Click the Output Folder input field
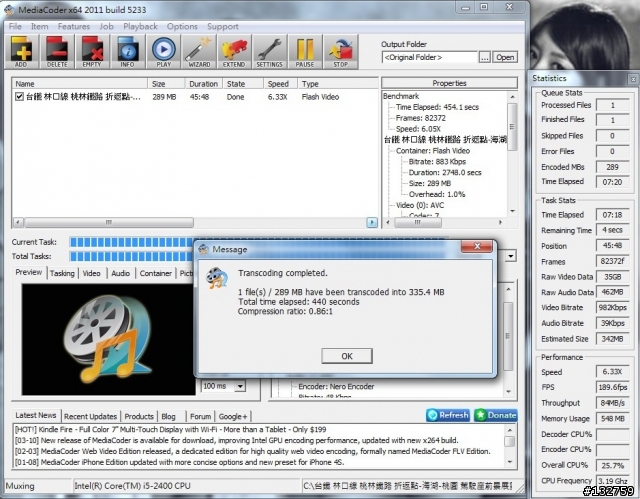The image size is (640, 499). (429, 58)
